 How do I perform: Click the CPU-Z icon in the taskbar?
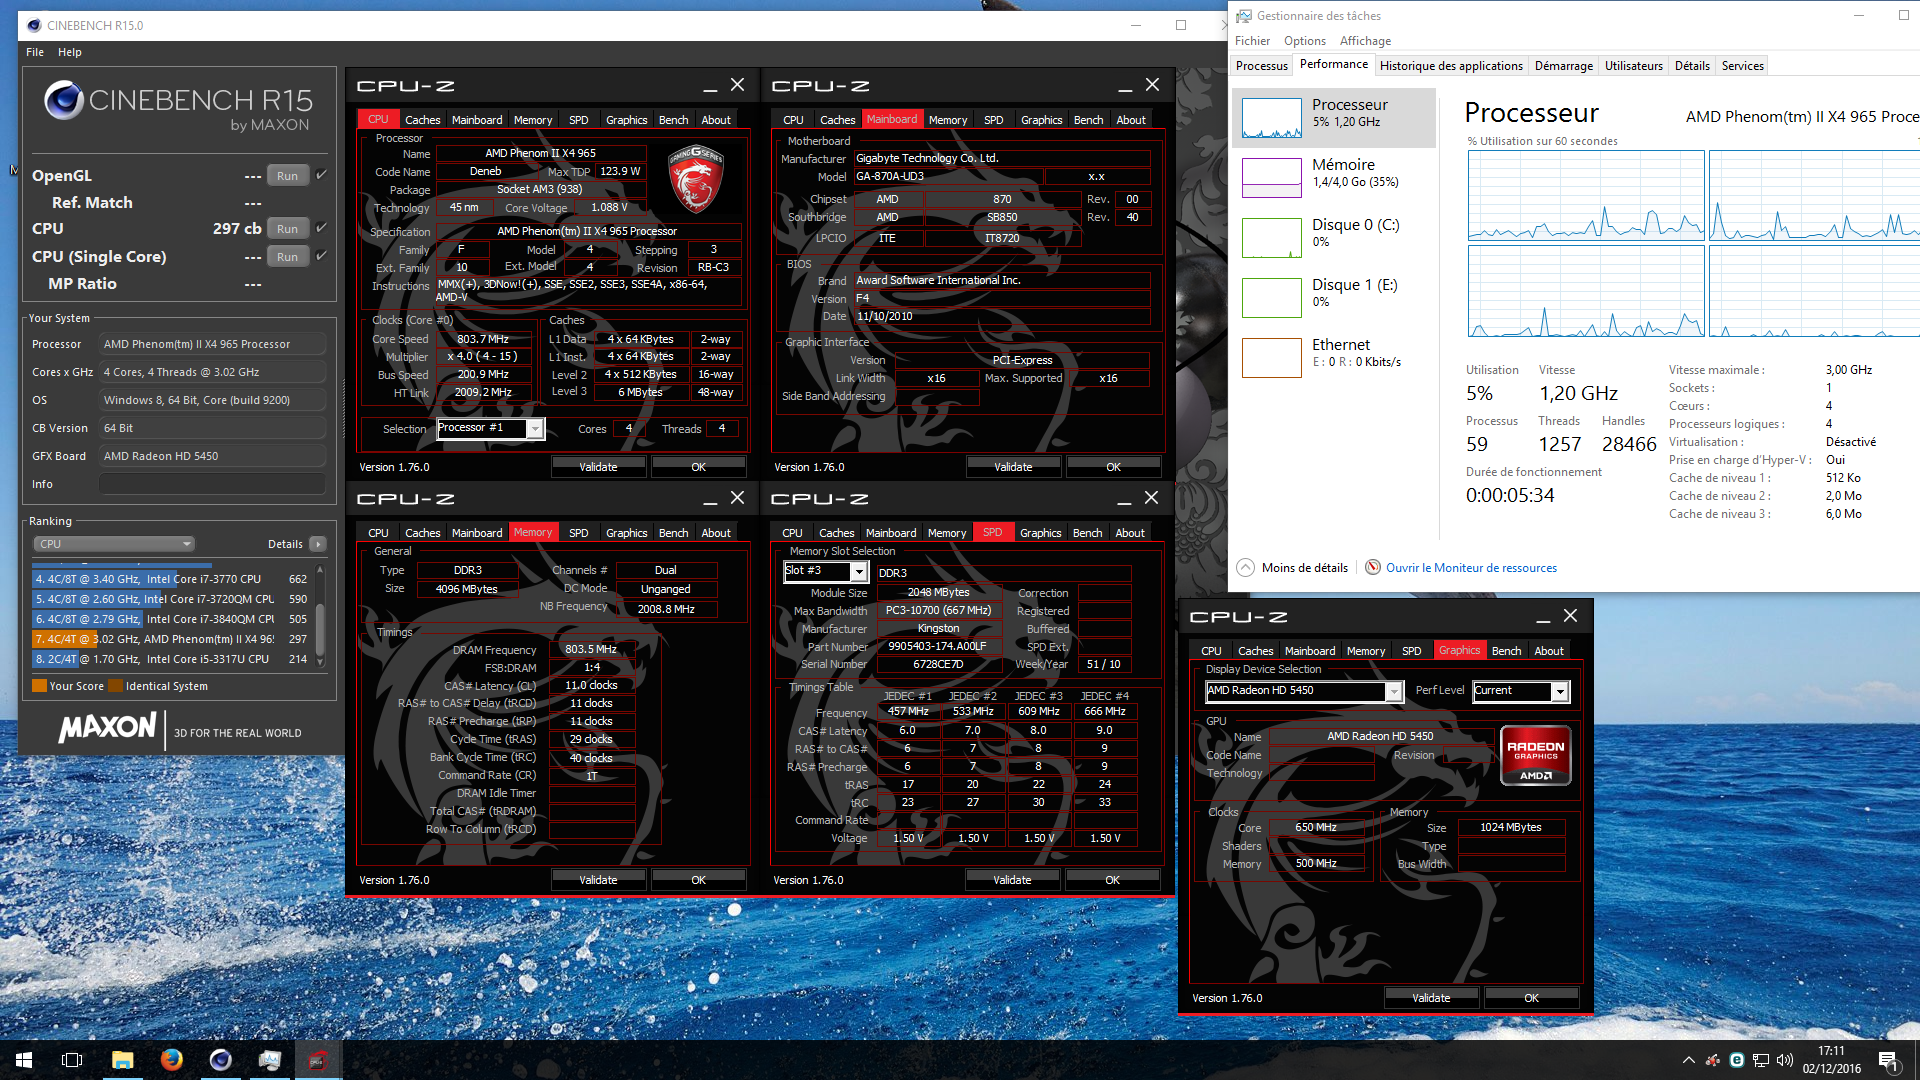[x=318, y=1060]
